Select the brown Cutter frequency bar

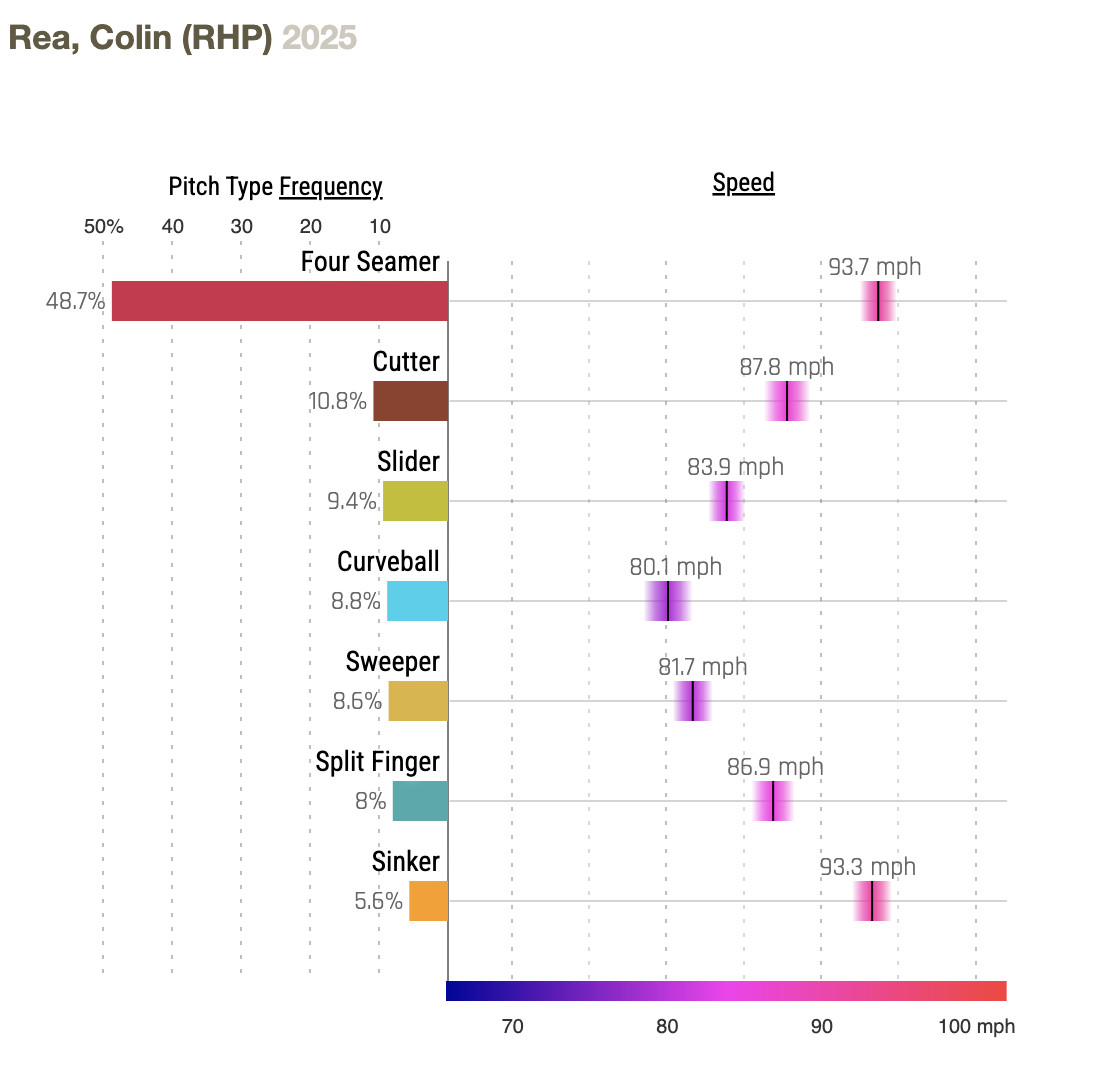click(410, 401)
